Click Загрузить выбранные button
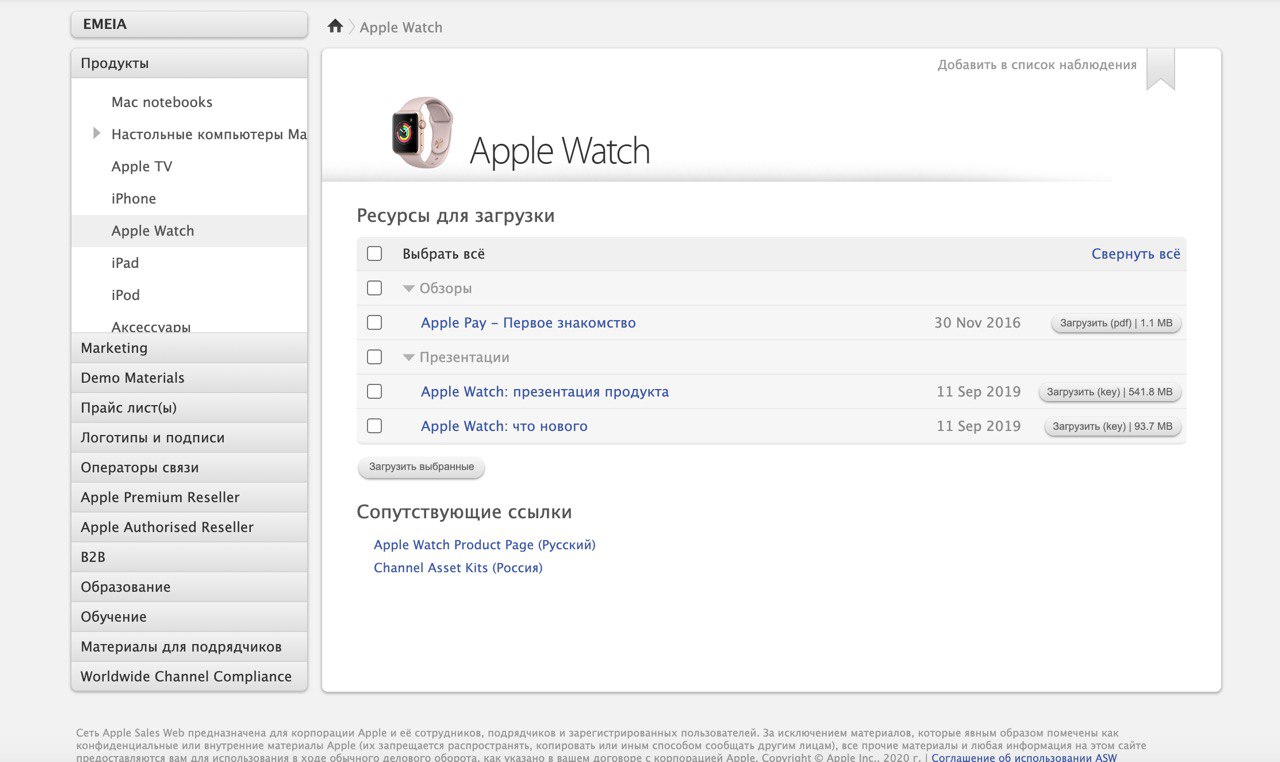1280x762 pixels. click(x=422, y=467)
